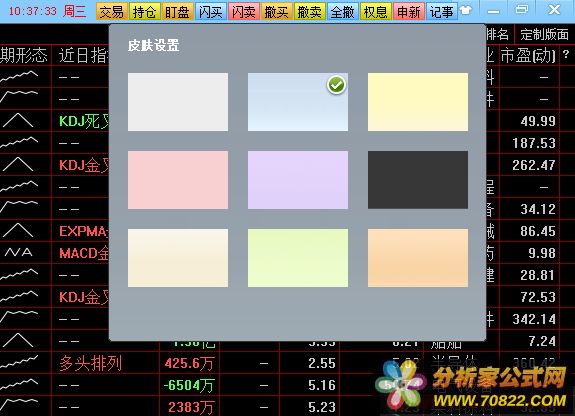Viewport: 575px width, 416px height.
Task: Open the 持仓 positions button
Action: point(144,12)
